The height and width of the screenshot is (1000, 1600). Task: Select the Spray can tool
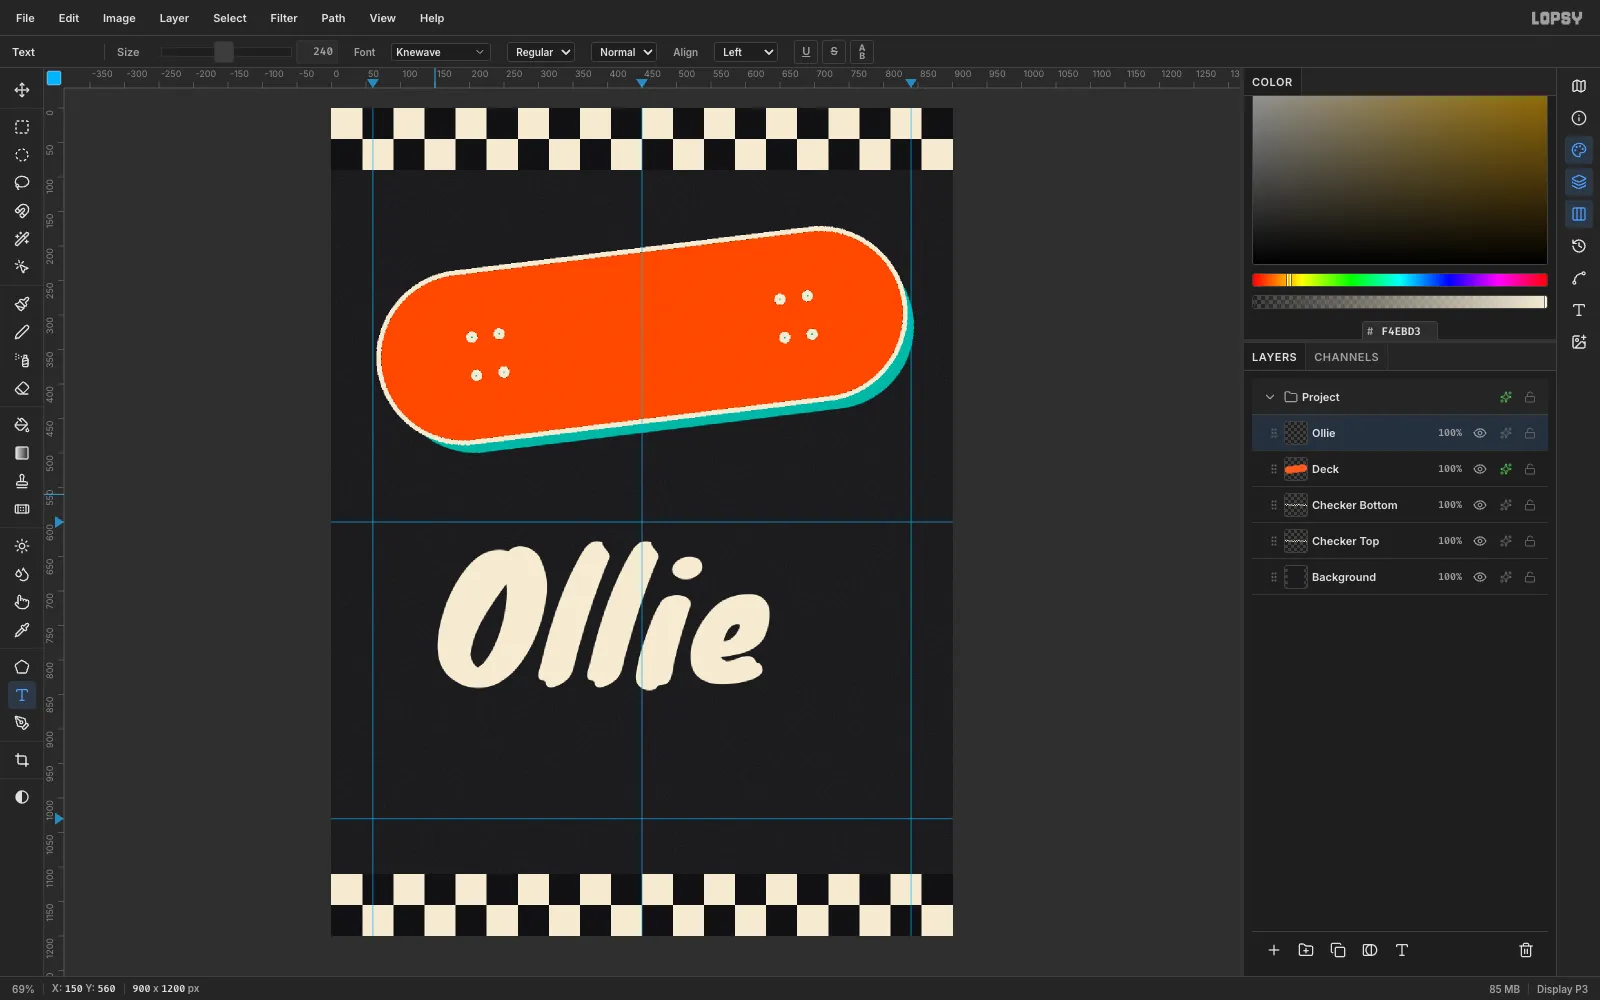tap(22, 360)
